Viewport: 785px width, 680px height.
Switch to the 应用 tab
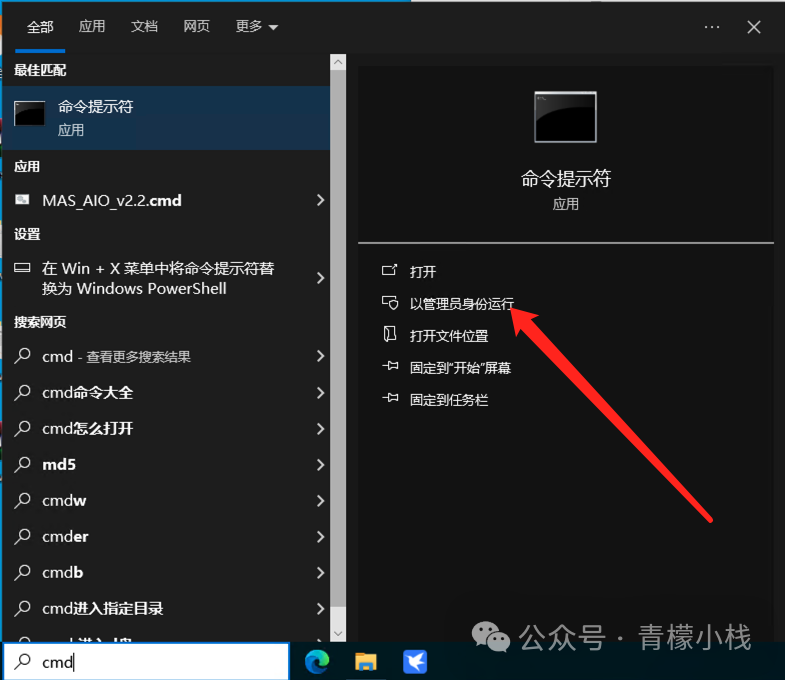[92, 26]
